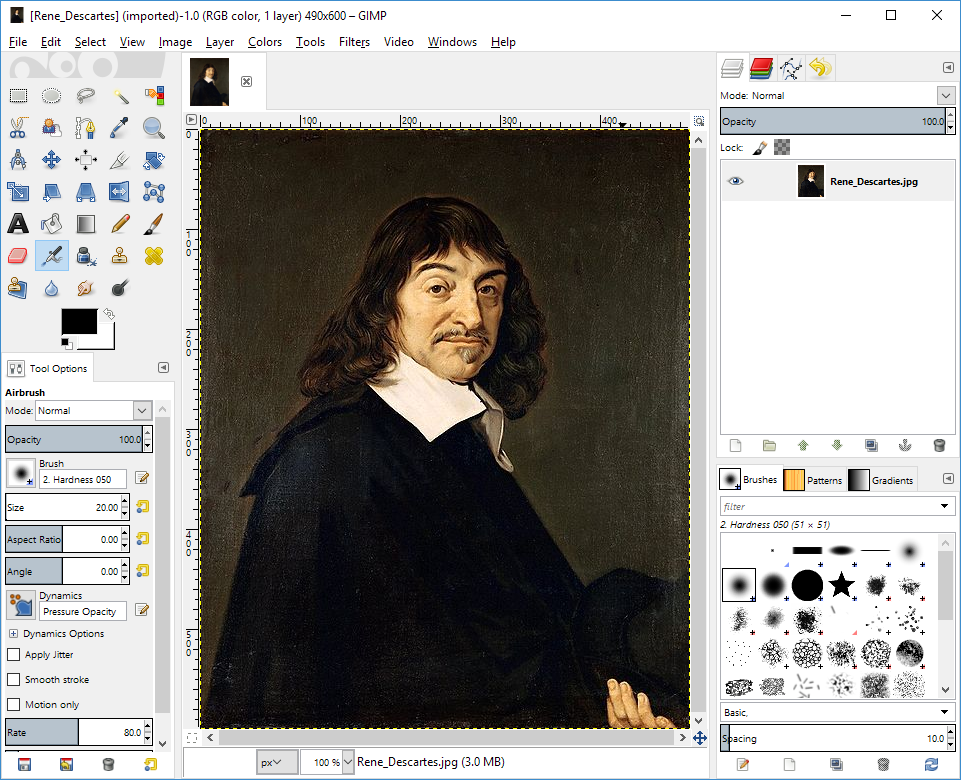Select the Rectangle Select tool
This screenshot has width=961, height=780.
click(x=18, y=96)
